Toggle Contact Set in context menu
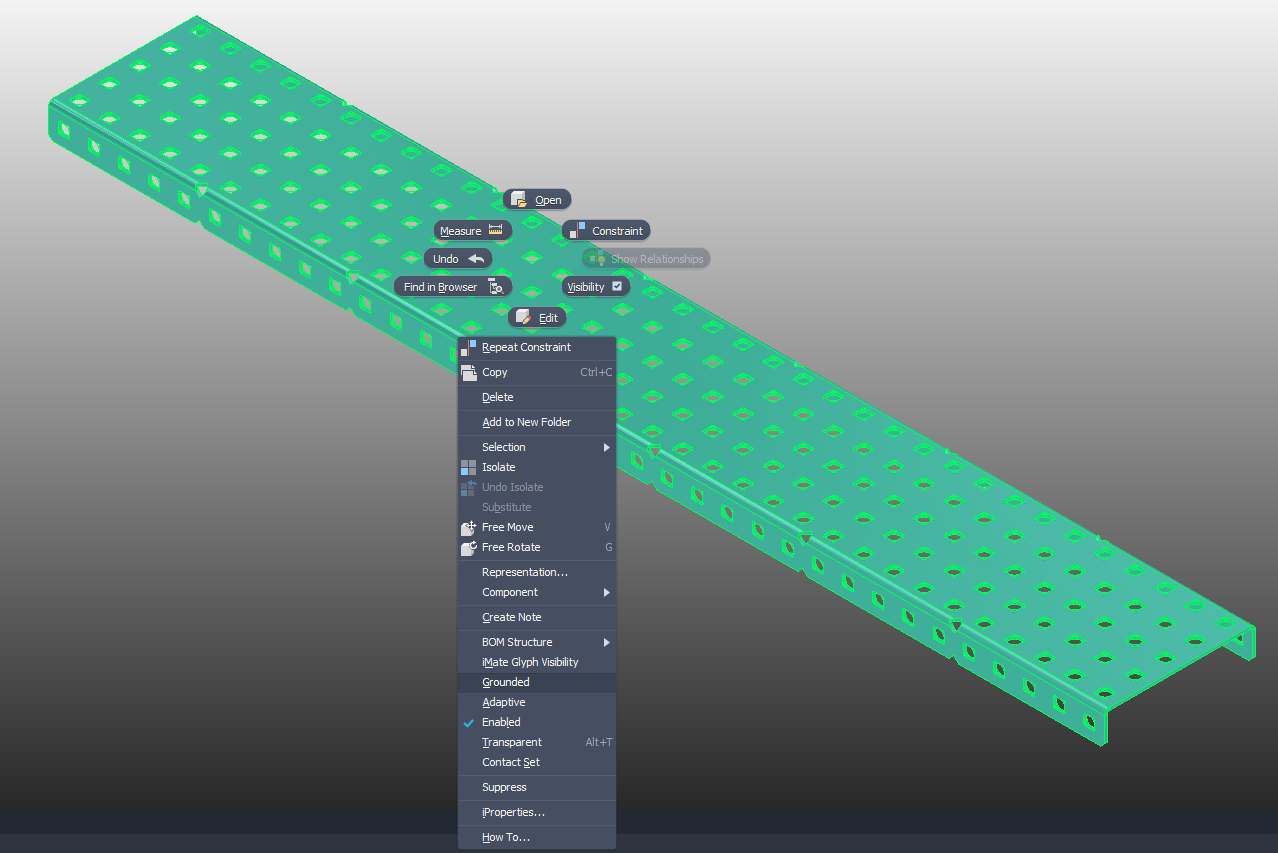This screenshot has height=853, width=1278. (537, 762)
